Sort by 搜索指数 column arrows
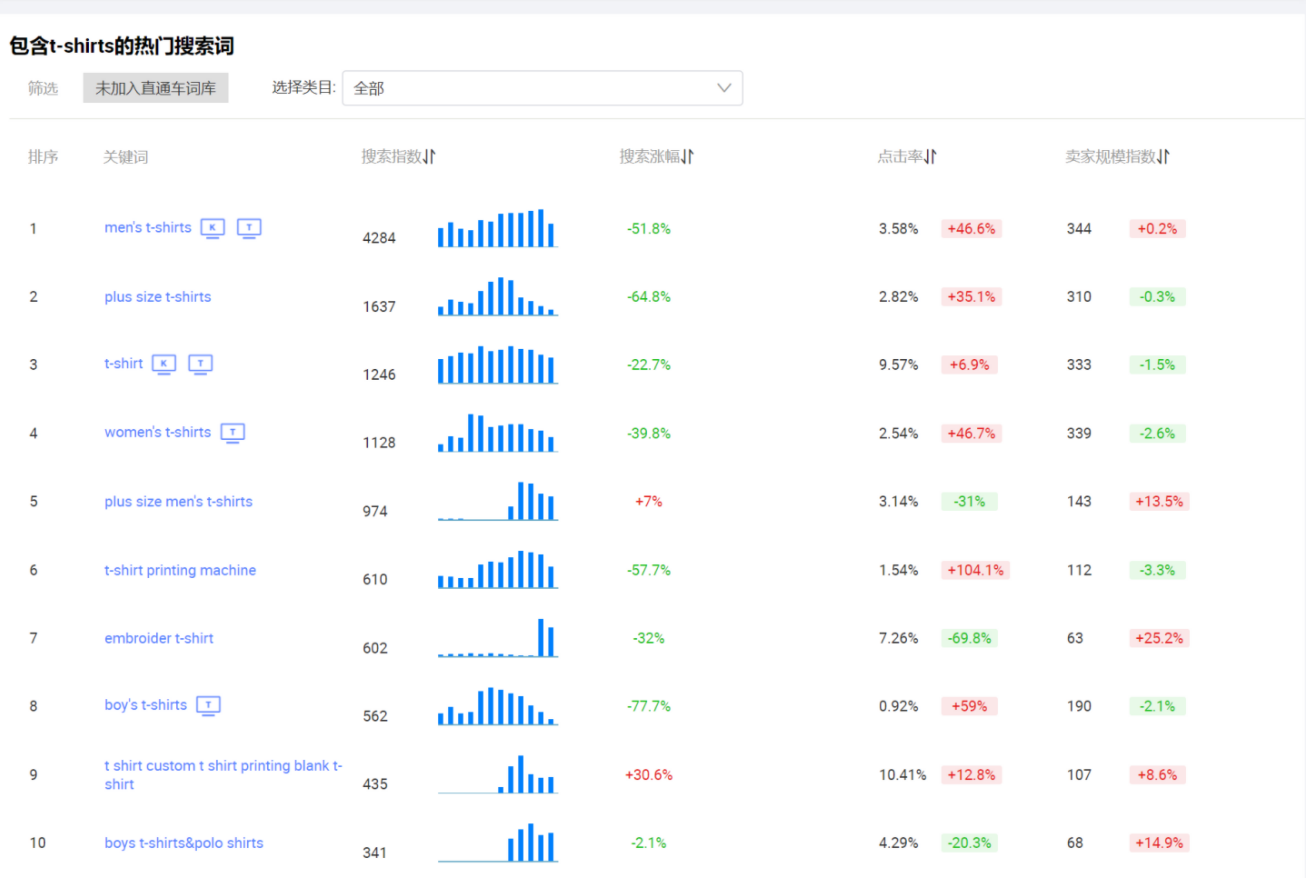Image resolution: width=1306 pixels, height=883 pixels. 430,157
